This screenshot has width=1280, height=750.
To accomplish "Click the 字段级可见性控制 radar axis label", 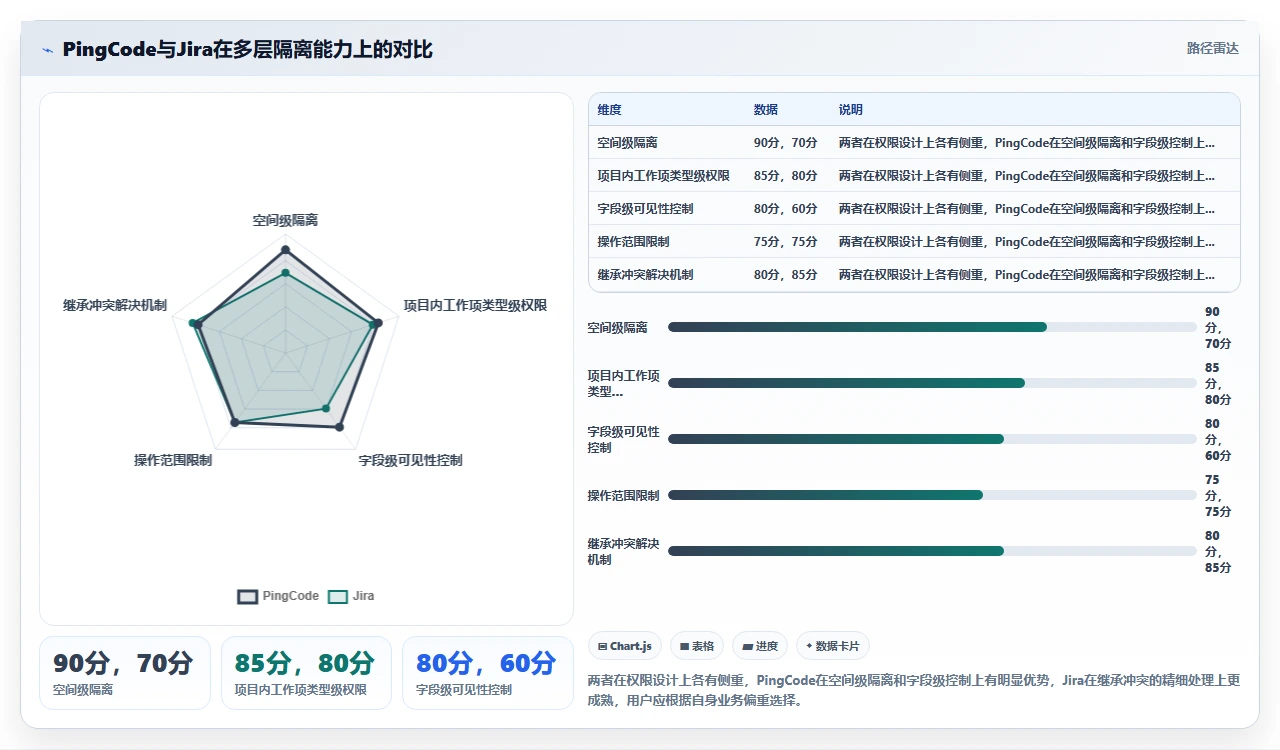I will 410,460.
